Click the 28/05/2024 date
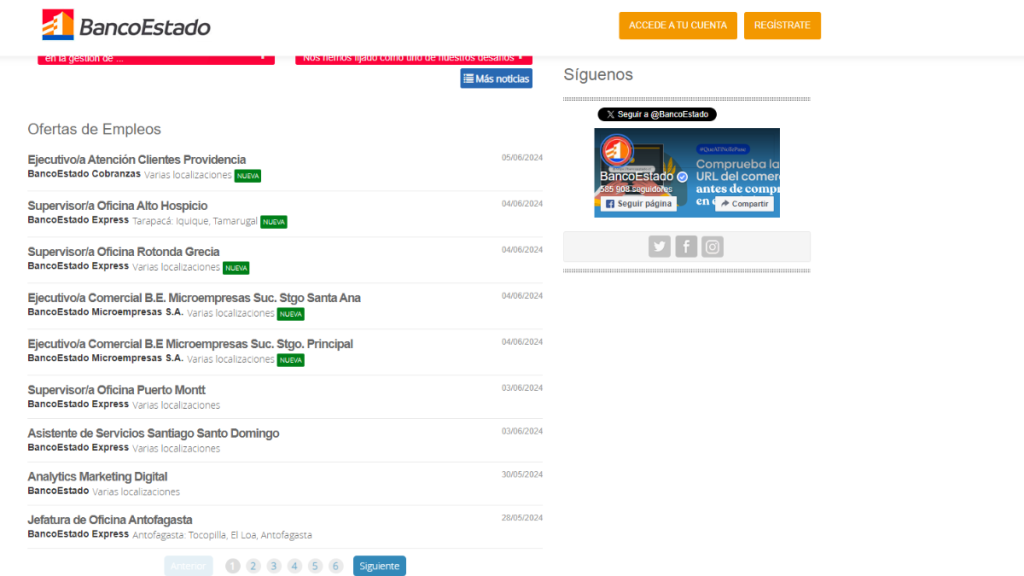Screen dimensions: 1024x576 tap(522, 518)
